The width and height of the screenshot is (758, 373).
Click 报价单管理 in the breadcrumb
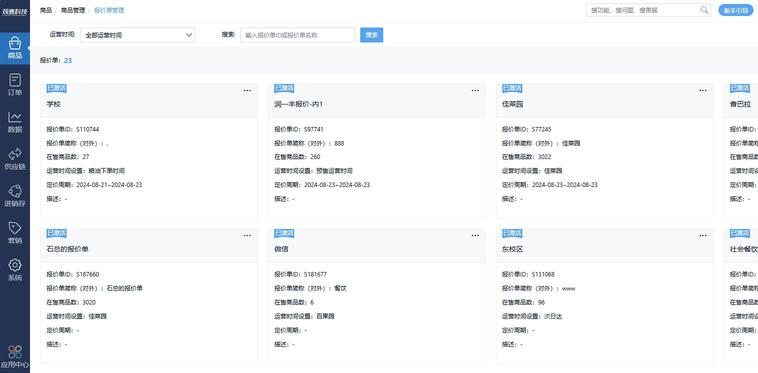(109, 10)
